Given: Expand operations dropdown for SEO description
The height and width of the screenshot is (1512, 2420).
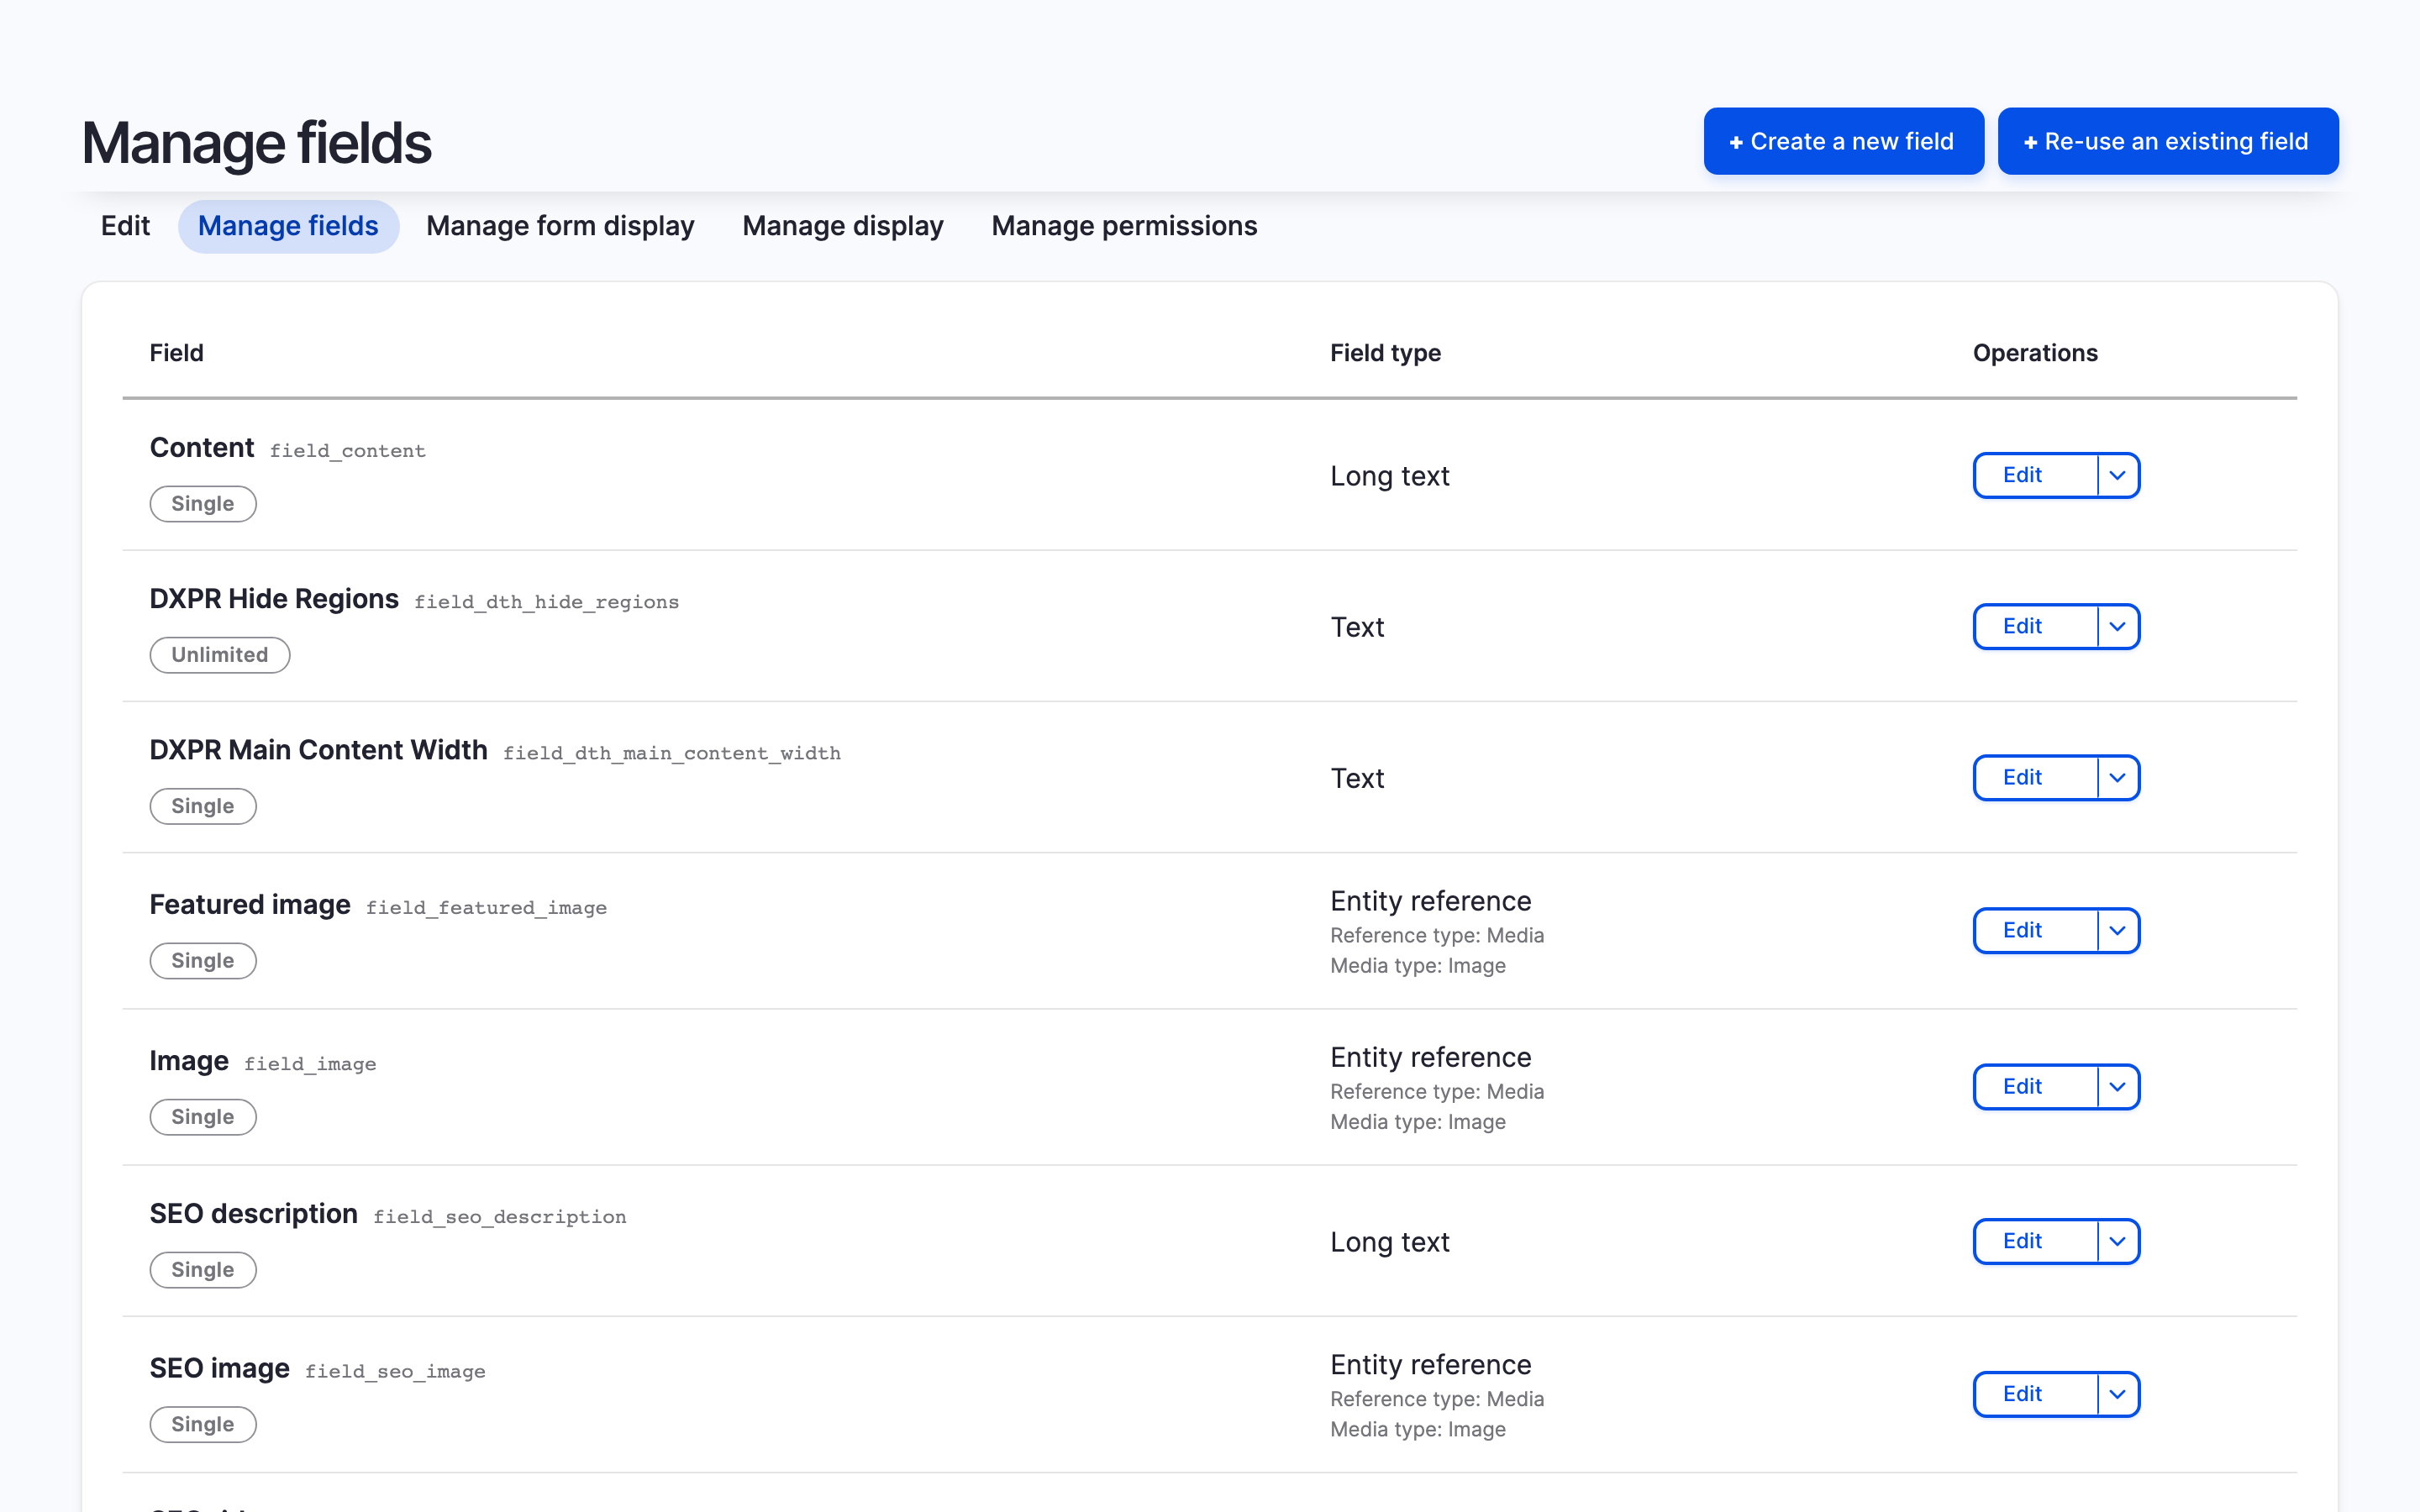Looking at the screenshot, I should (2118, 1241).
